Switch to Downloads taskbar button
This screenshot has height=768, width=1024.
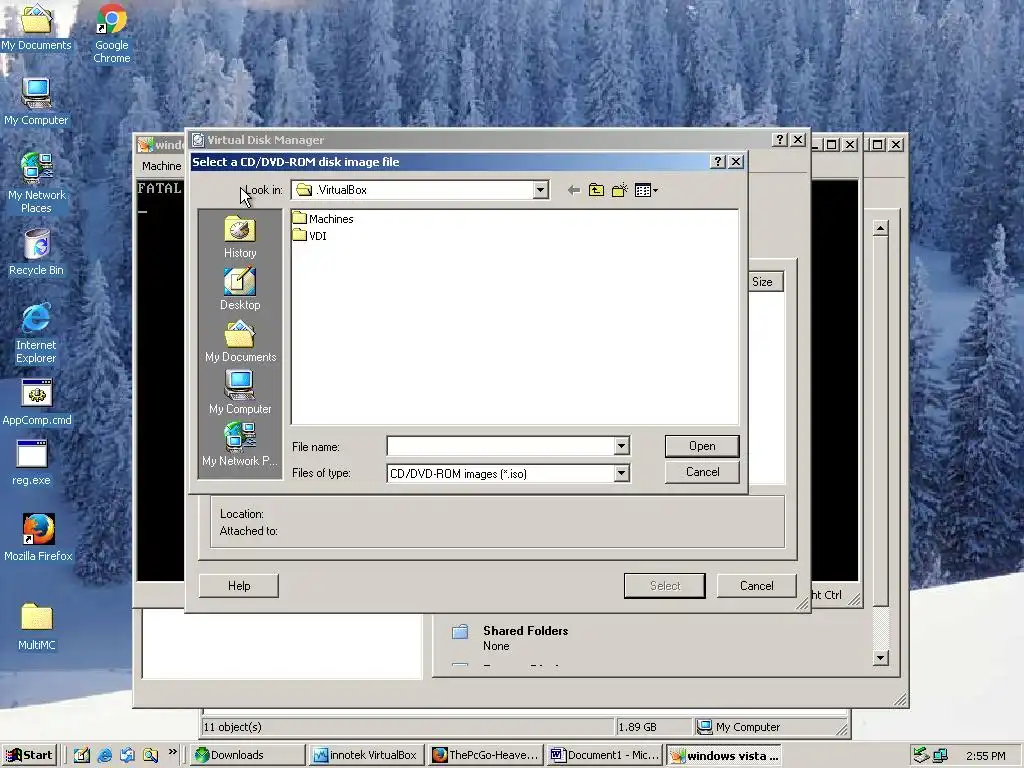[x=247, y=755]
